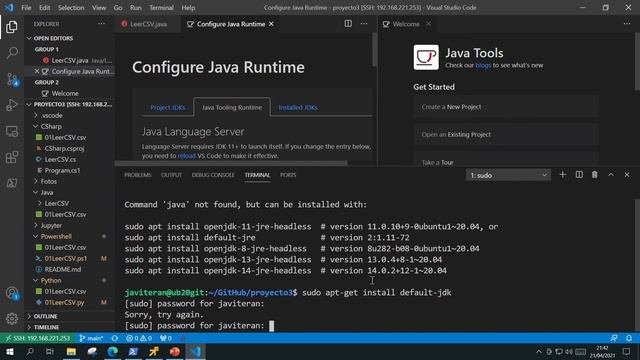Open the Terminal menu
The image size is (640, 360).
point(161,7)
